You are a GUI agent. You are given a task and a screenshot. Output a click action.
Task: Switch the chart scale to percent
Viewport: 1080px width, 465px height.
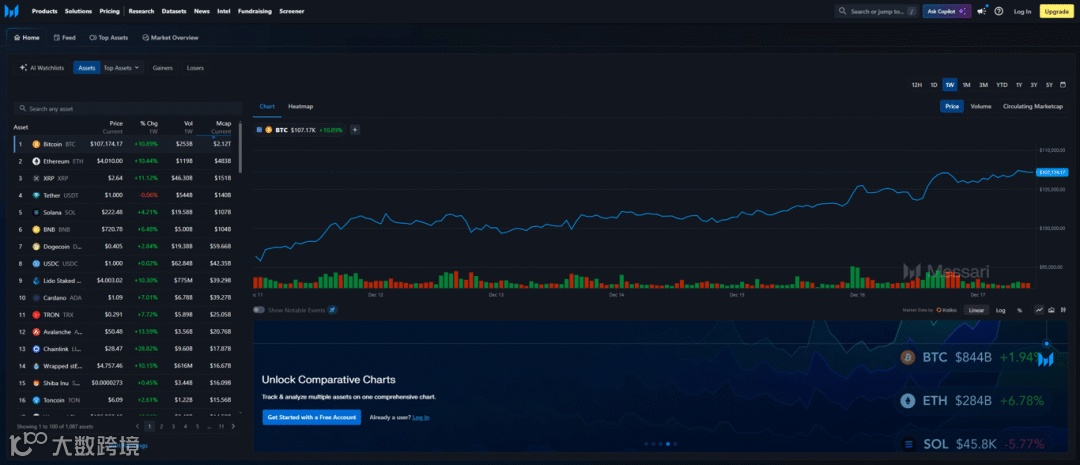[1019, 310]
